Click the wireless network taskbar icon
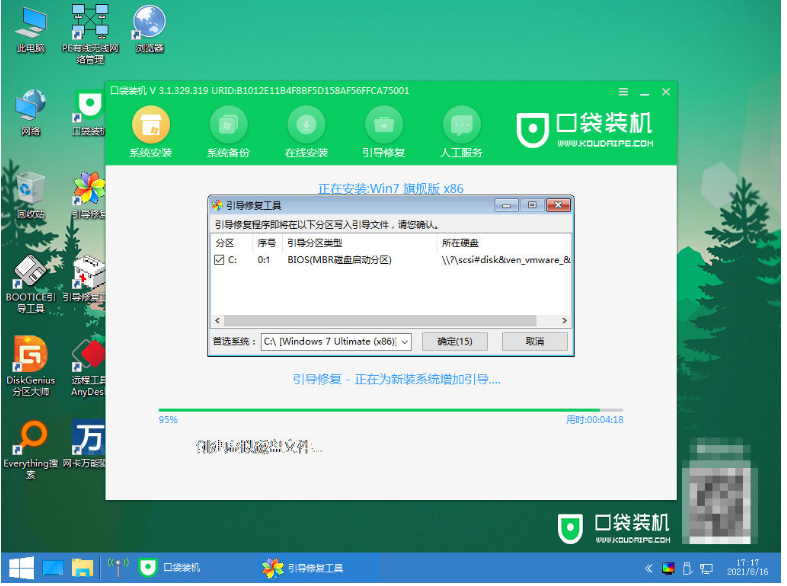787x586 pixels. point(117,567)
